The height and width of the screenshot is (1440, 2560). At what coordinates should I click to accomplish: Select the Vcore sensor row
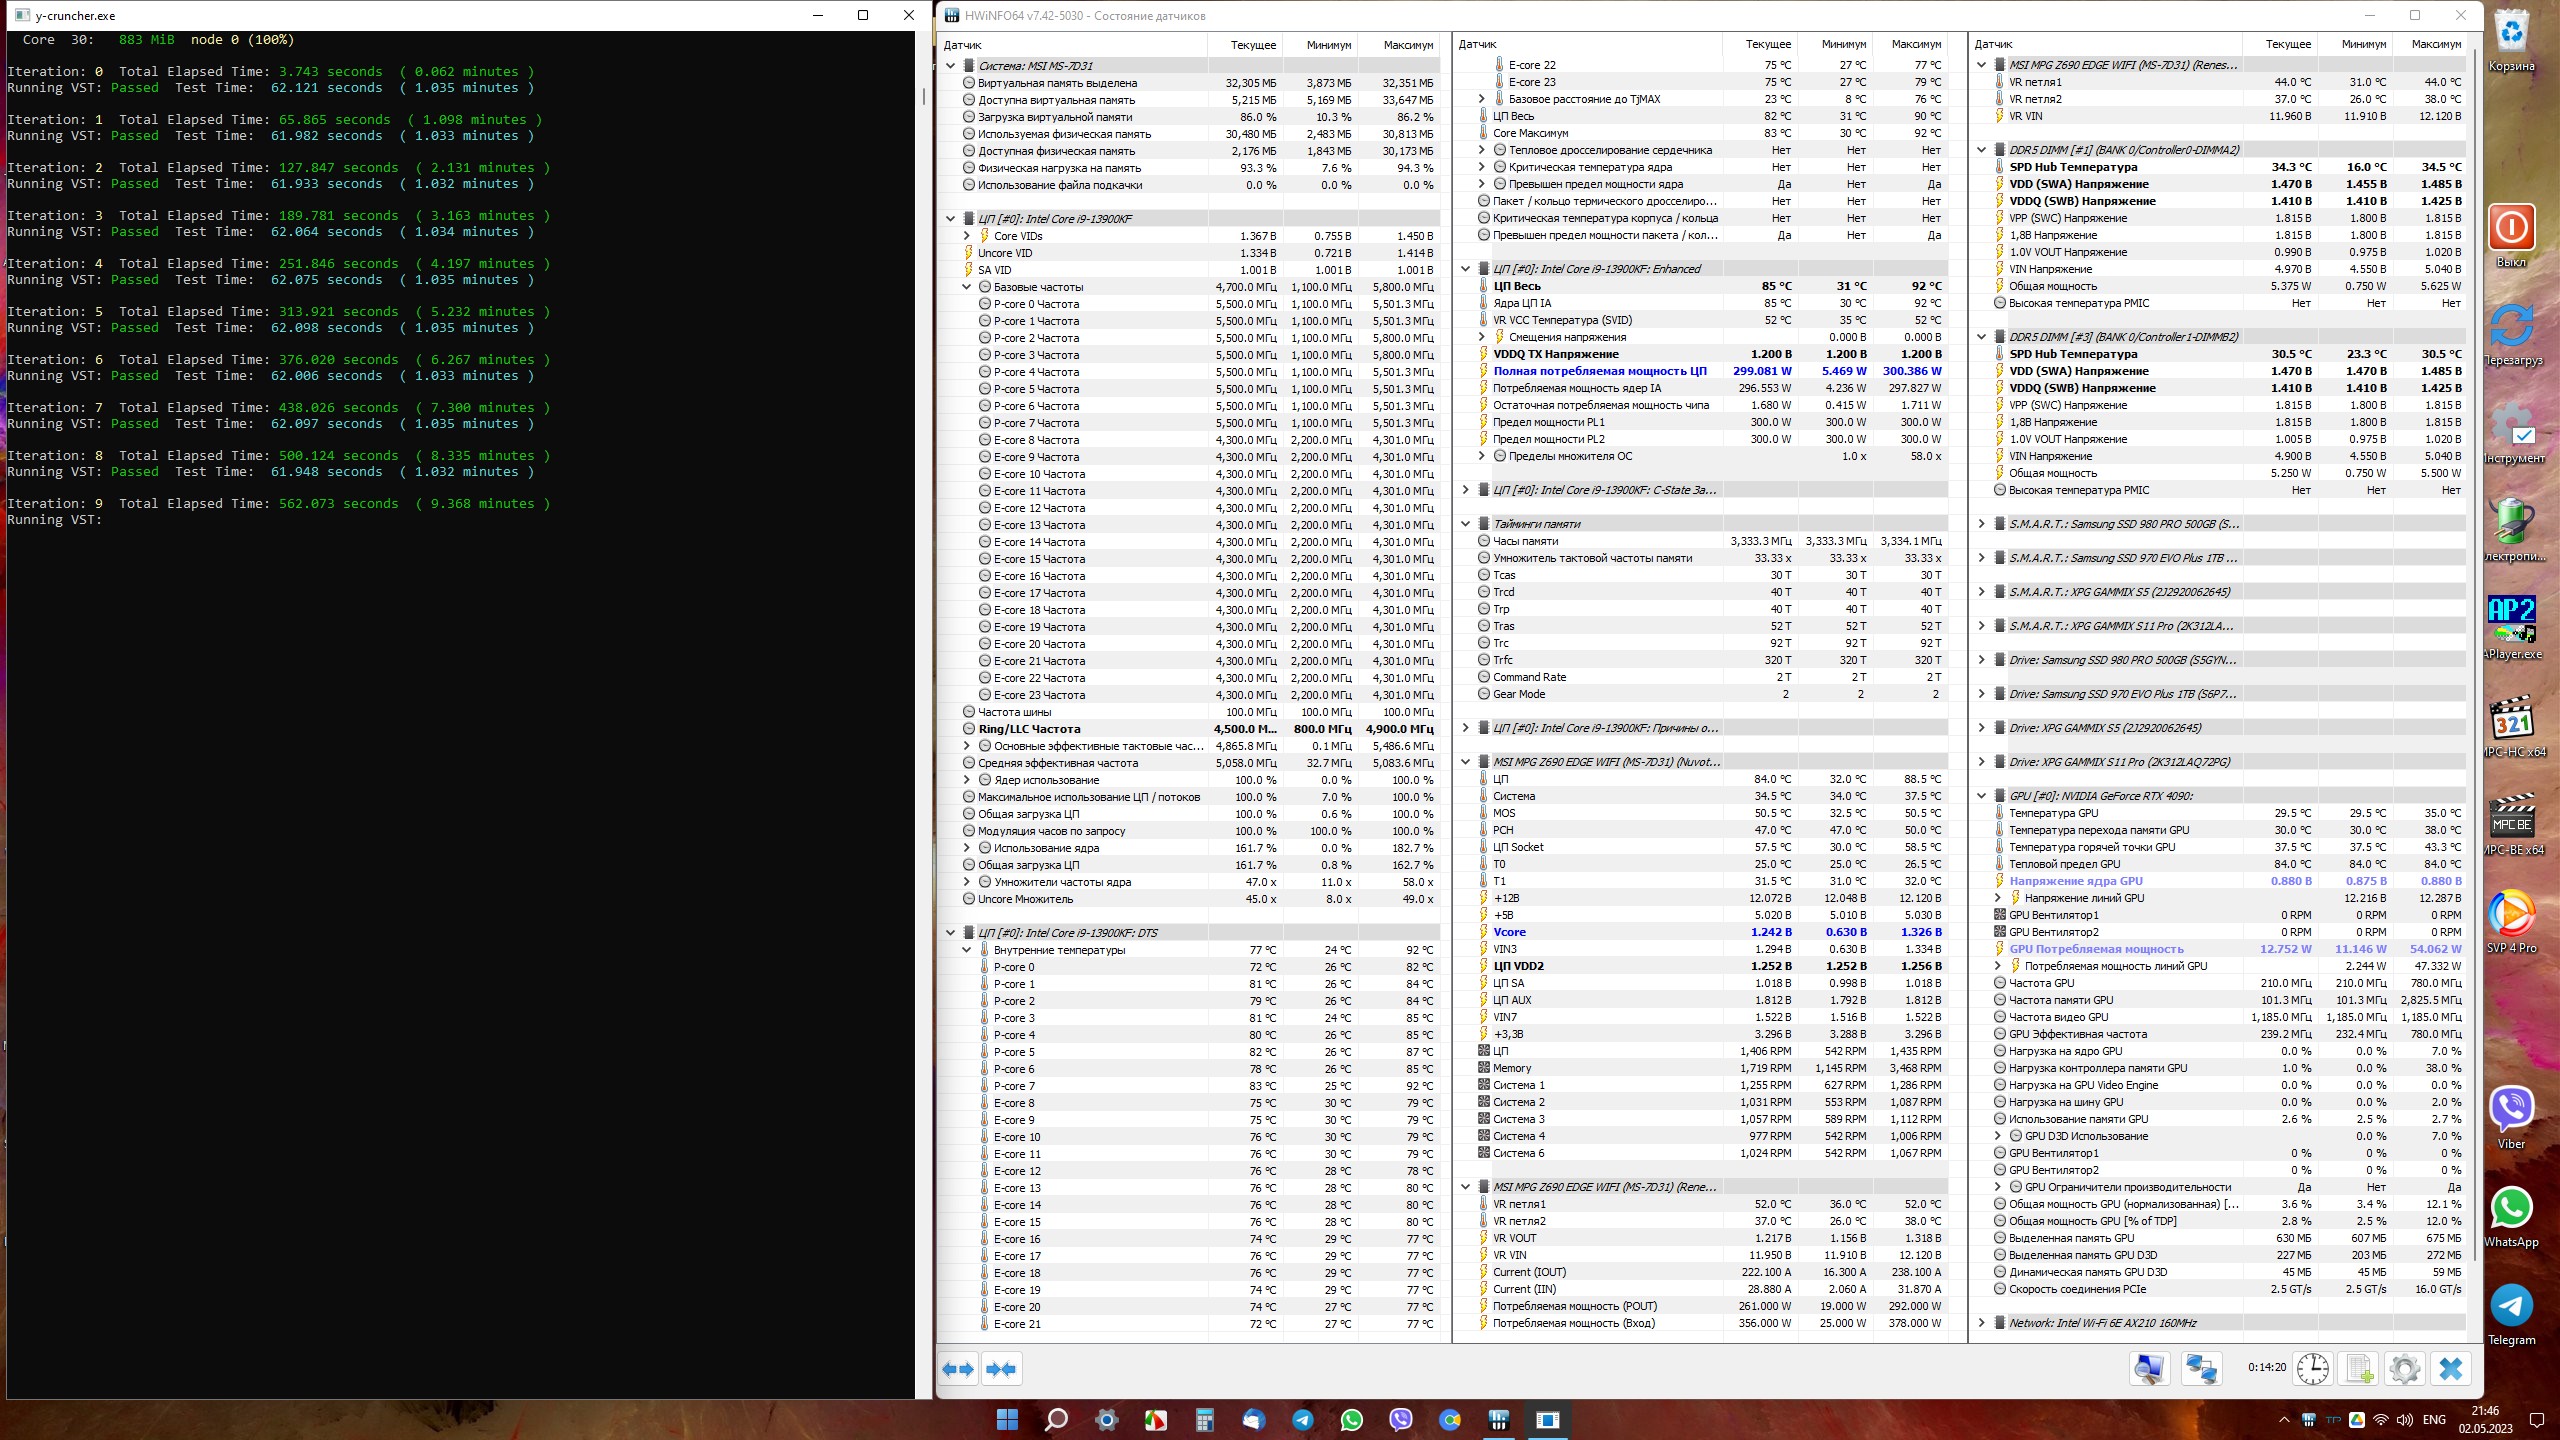click(1509, 932)
